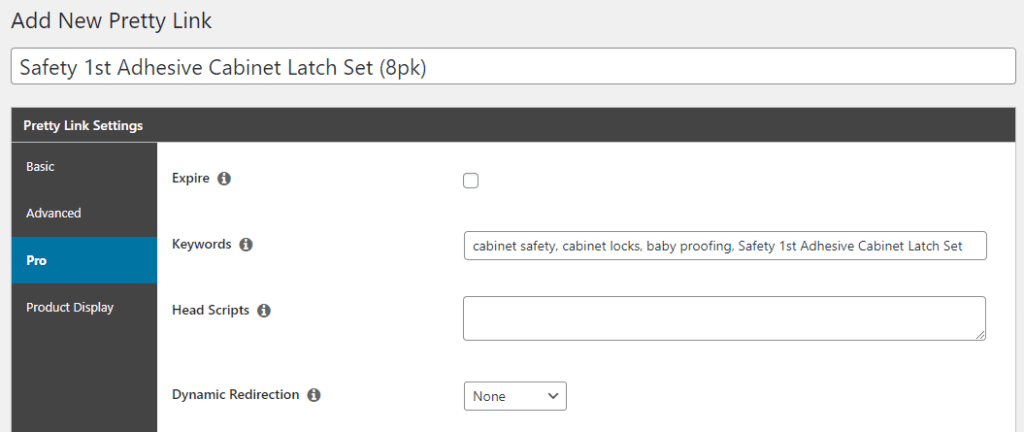
Task: Click the Head Scripts info icon
Action: [x=264, y=311]
